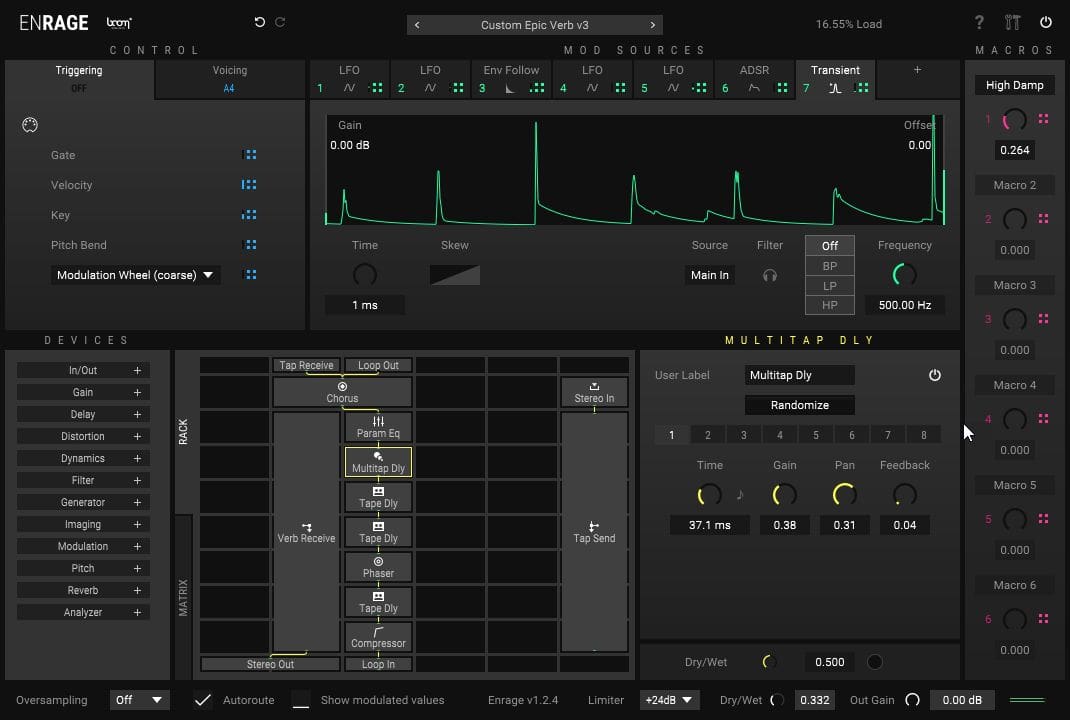Click the Skew shape control
The height and width of the screenshot is (720, 1070).
click(454, 275)
